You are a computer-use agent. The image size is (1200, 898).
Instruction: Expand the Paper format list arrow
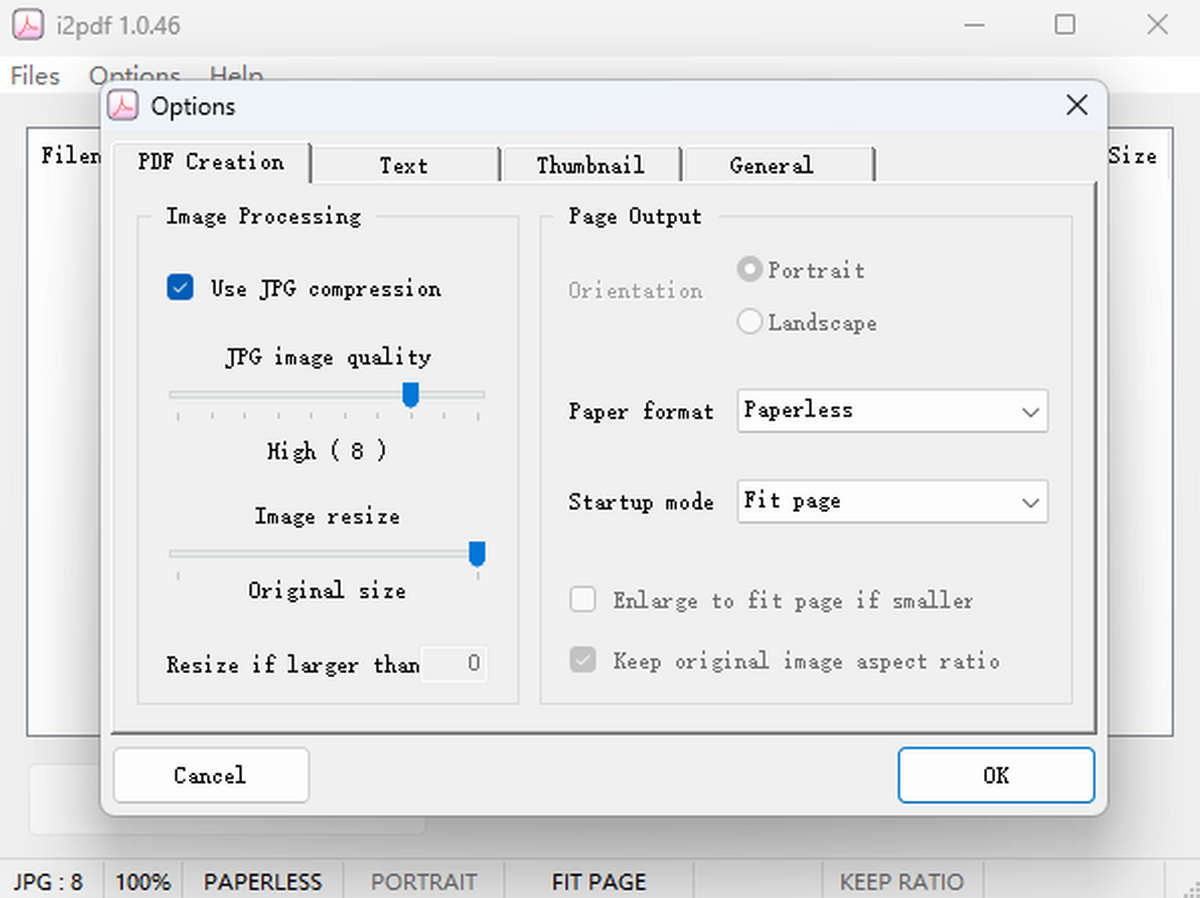tap(1031, 411)
